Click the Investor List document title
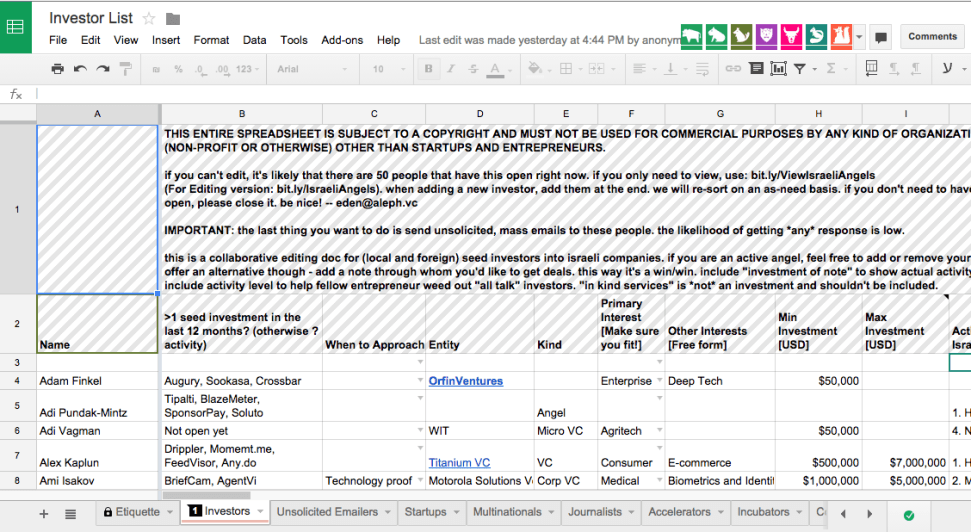 [91, 18]
